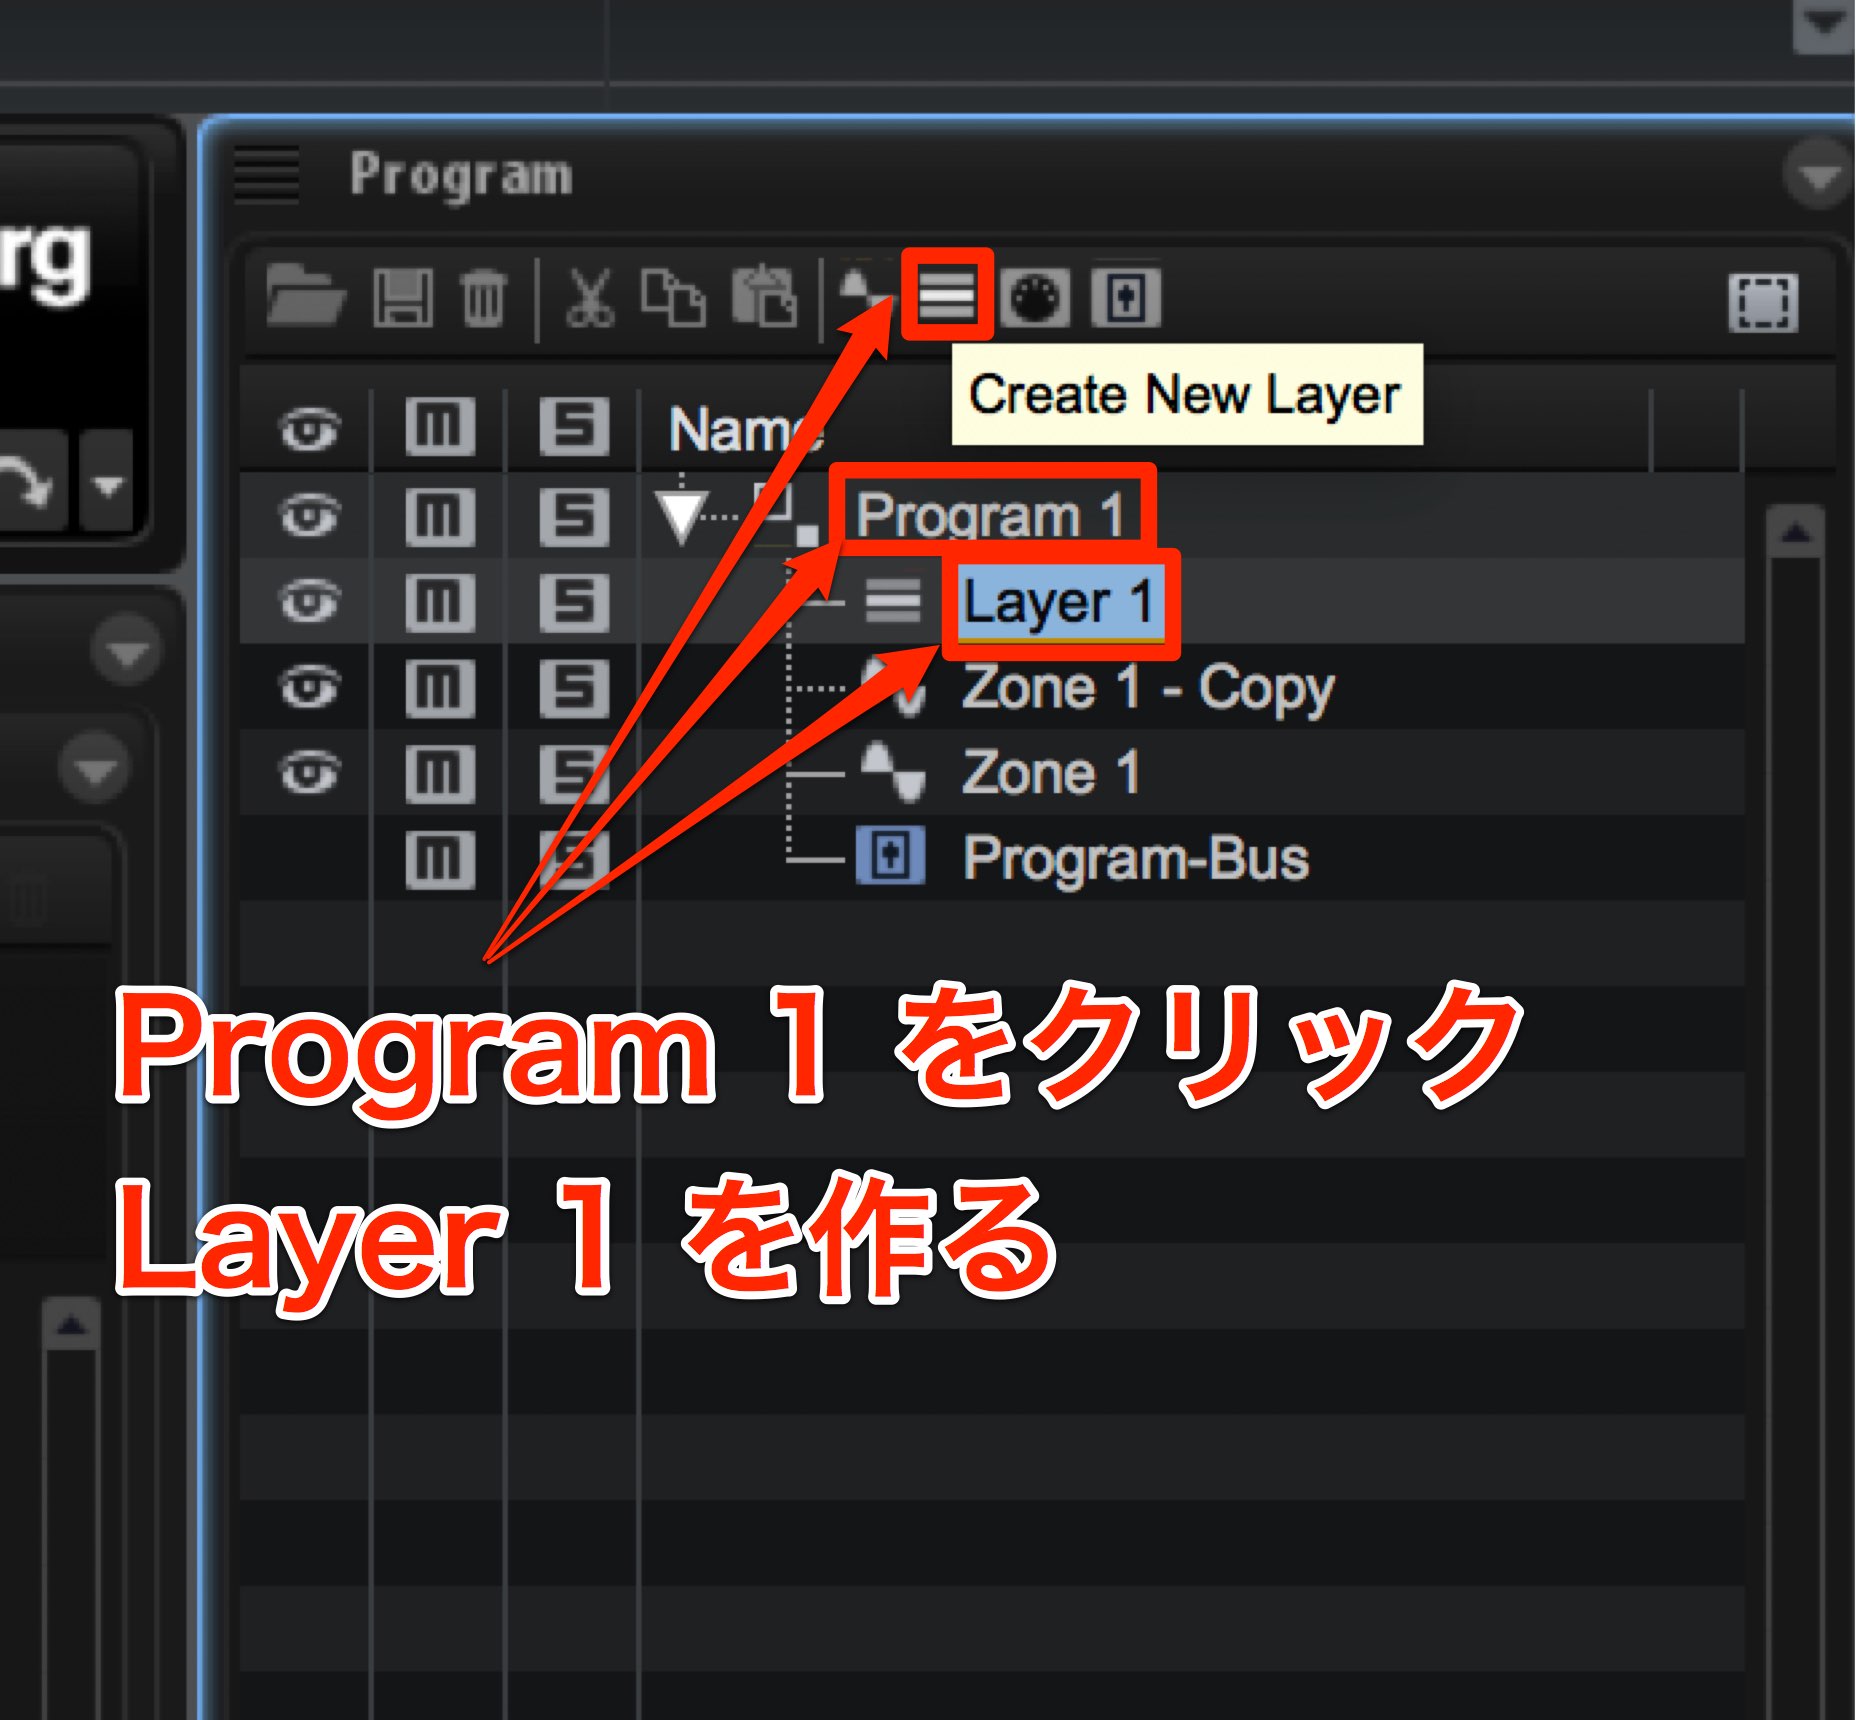Solo Program 1
The width and height of the screenshot is (1856, 1720).
[x=574, y=517]
